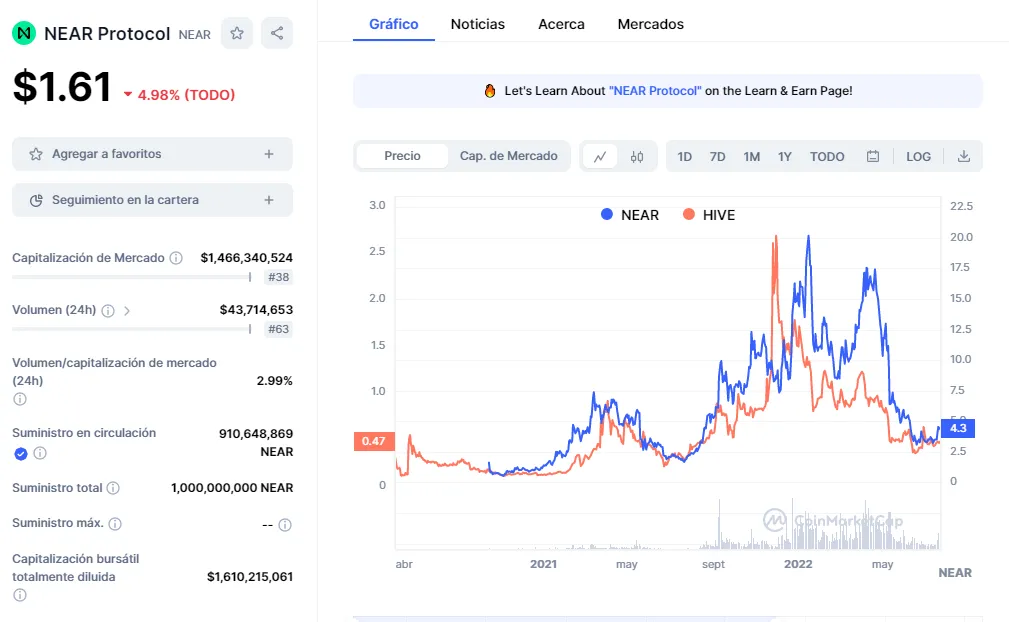Show info for Suministro máx. label
Image resolution: width=1009 pixels, height=622 pixels.
[115, 524]
